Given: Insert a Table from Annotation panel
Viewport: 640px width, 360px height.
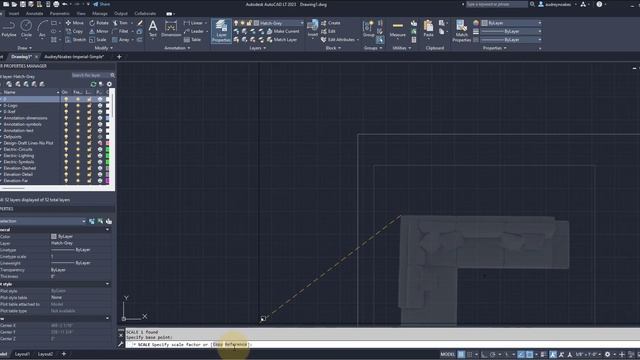Looking at the screenshot, I should pos(192,40).
